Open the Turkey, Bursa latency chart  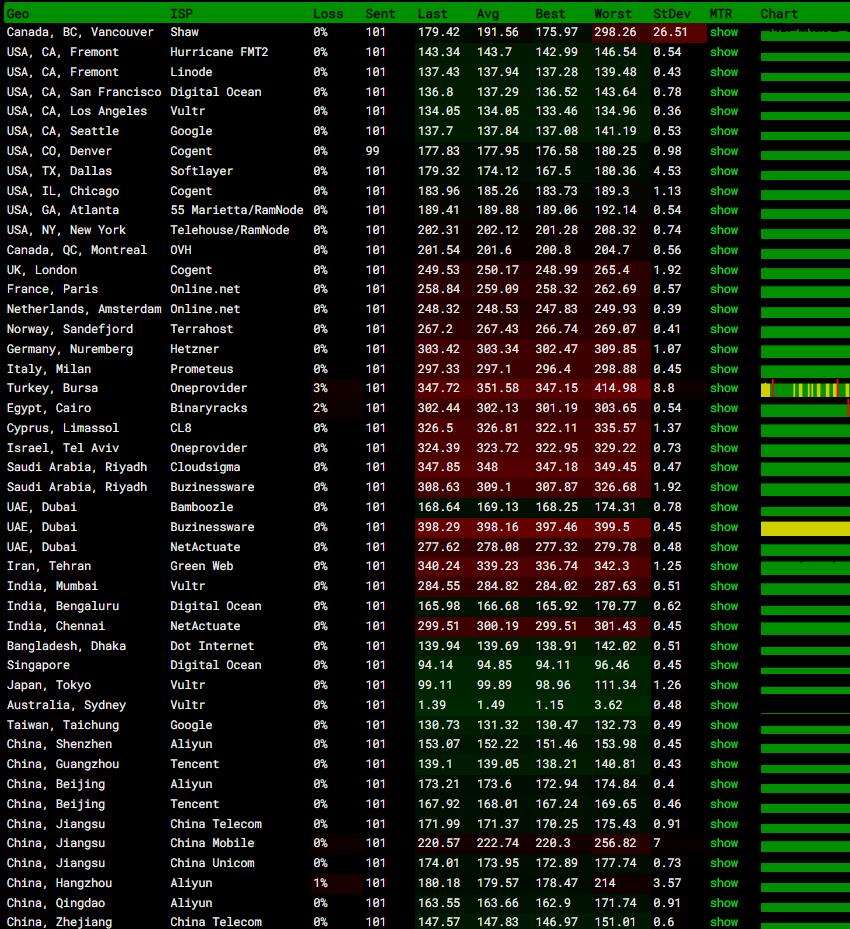tap(805, 389)
